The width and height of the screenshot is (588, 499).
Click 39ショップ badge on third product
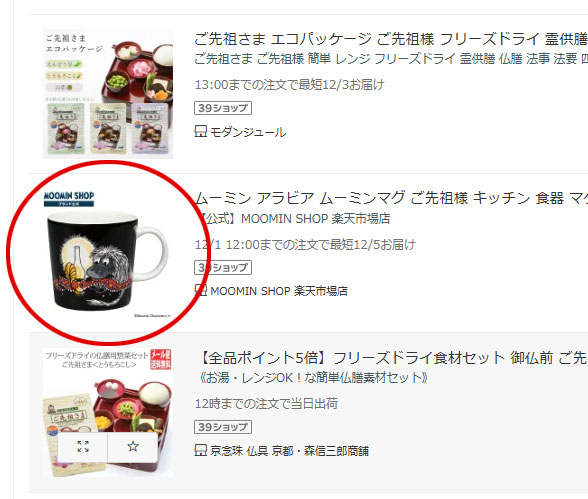click(x=223, y=427)
